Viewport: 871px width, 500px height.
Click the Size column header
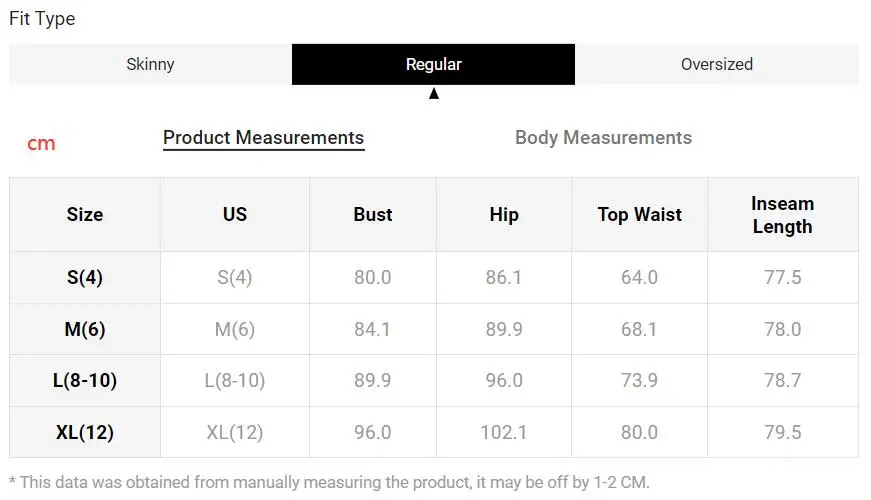(x=85, y=214)
